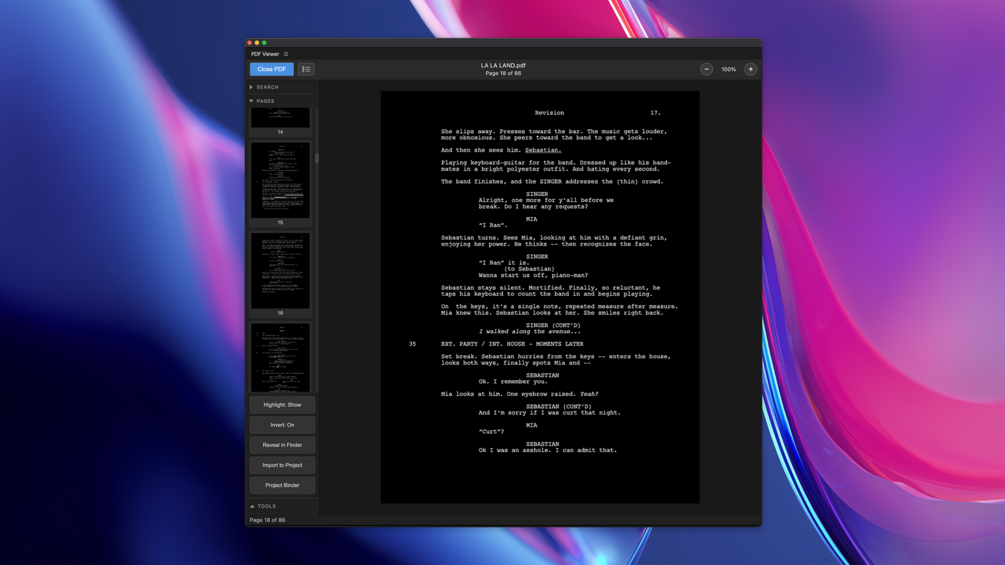Select the thumbnail below page 16
The height and width of the screenshot is (565, 1005).
[x=280, y=357]
